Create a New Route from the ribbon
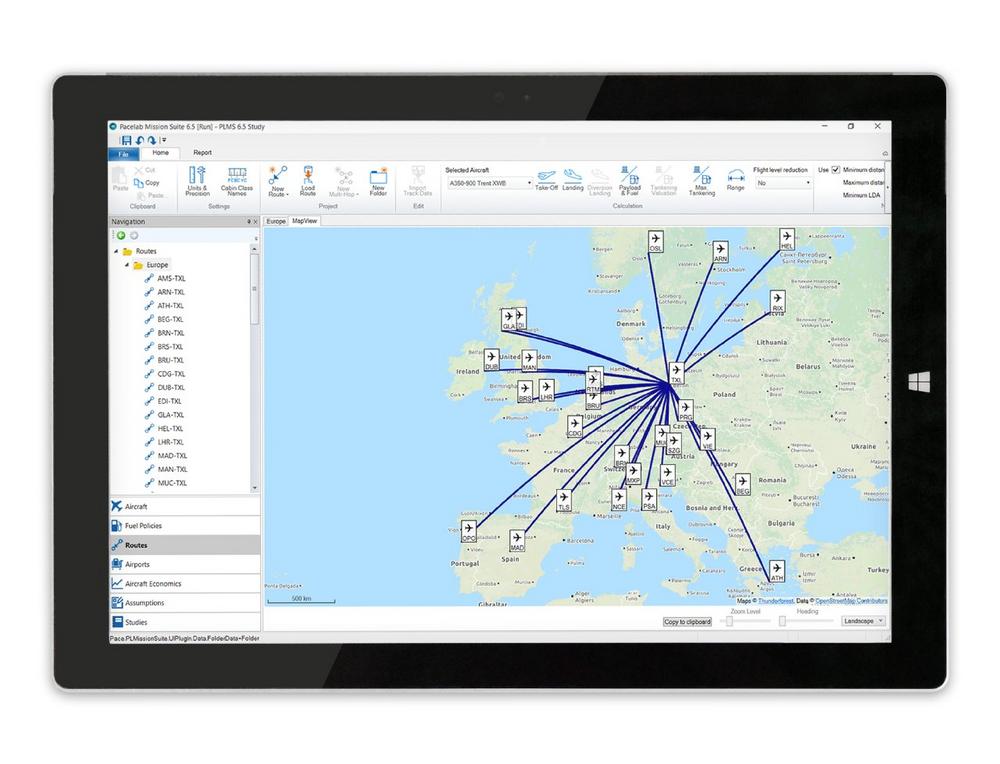The height and width of the screenshot is (764, 1000). click(x=278, y=181)
